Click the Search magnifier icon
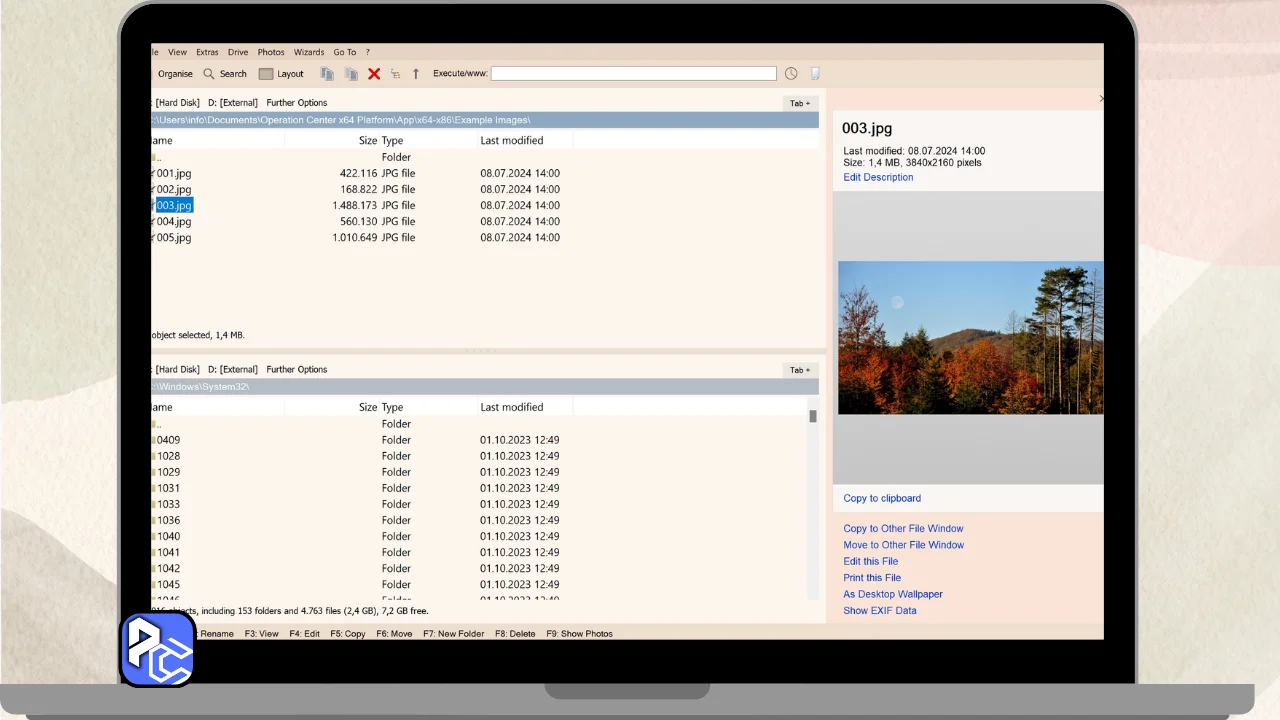 click(209, 74)
